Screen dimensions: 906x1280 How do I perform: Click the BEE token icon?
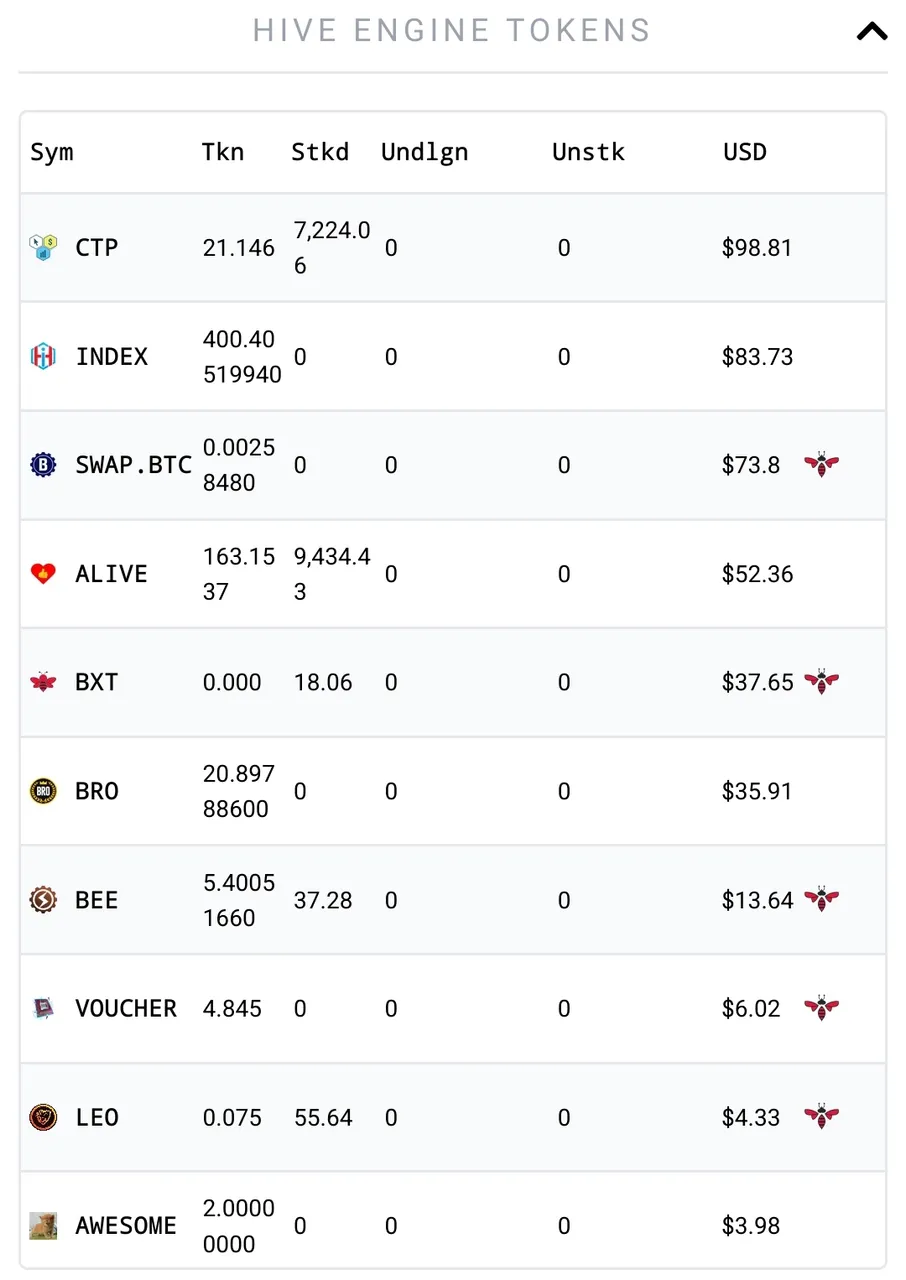tap(43, 900)
